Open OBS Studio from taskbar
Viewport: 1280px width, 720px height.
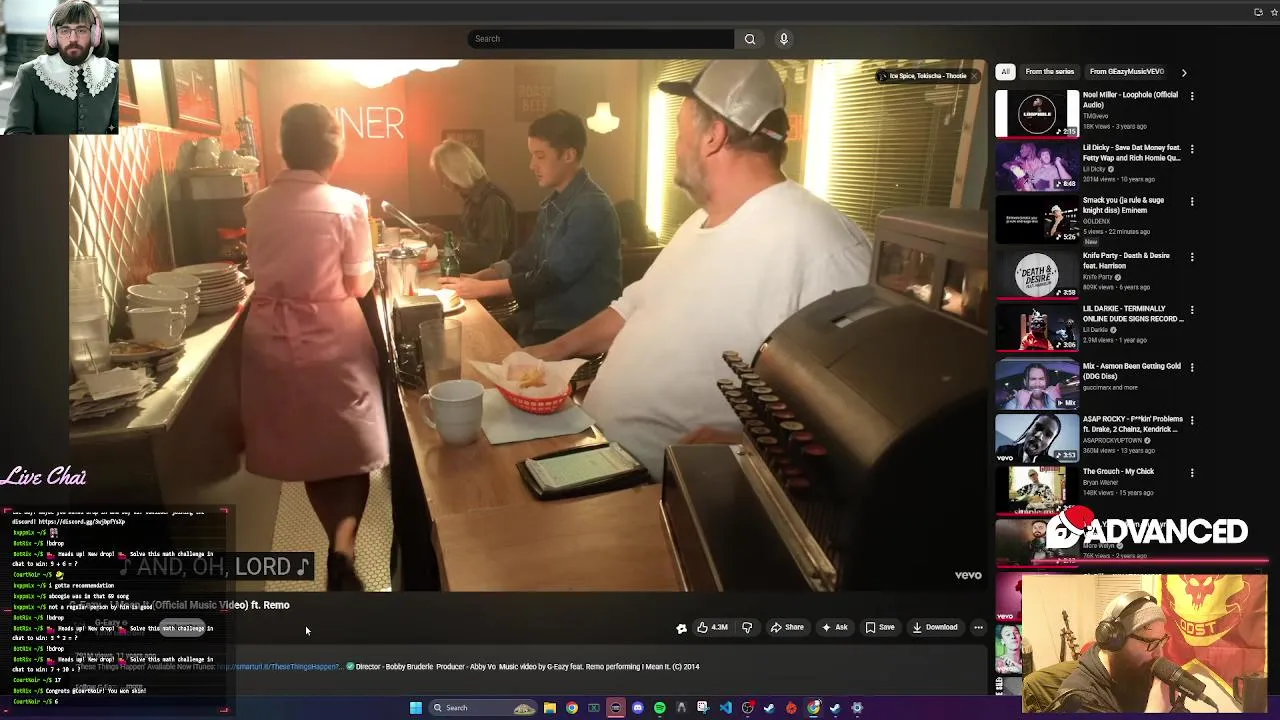(747, 708)
